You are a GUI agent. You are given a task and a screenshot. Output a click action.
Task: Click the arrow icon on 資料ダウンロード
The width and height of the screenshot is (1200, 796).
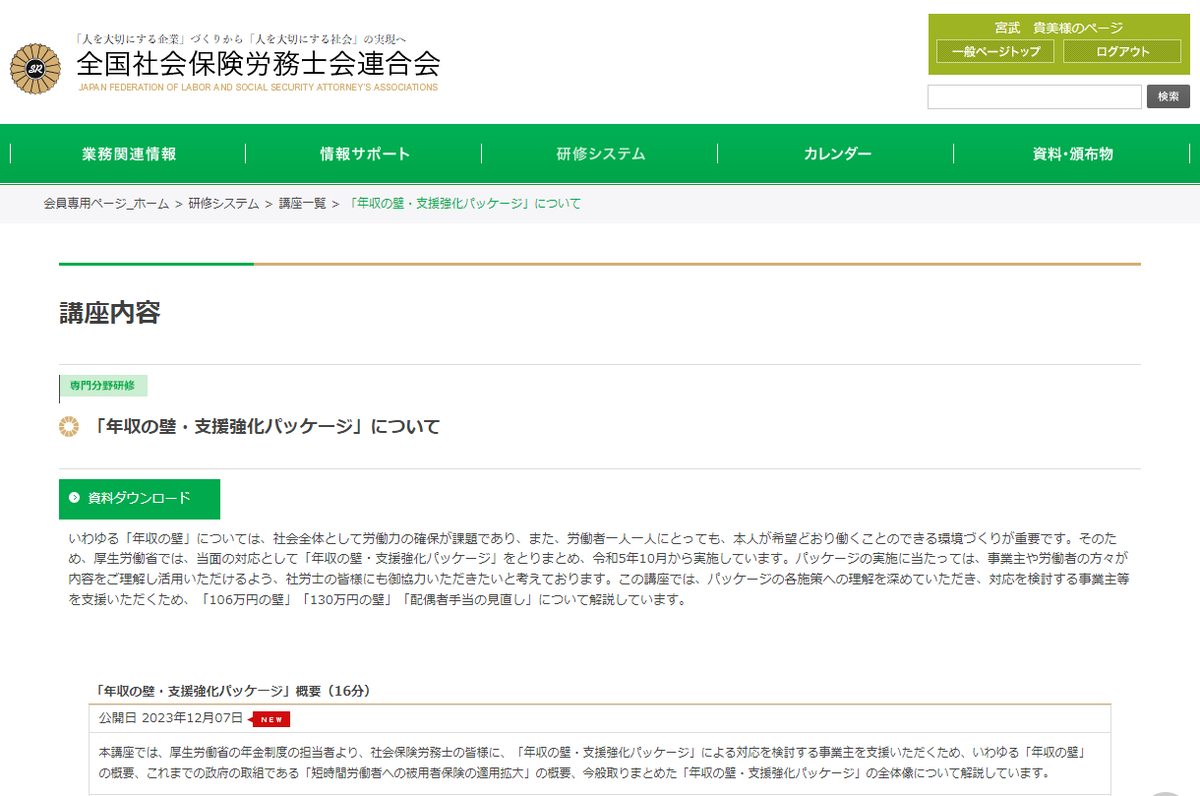click(74, 498)
